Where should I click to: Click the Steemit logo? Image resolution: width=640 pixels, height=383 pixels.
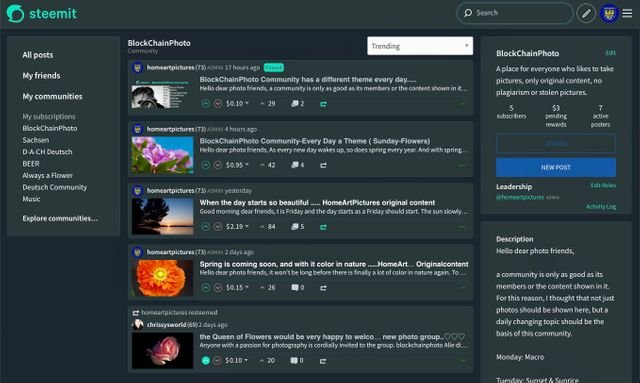[41, 13]
